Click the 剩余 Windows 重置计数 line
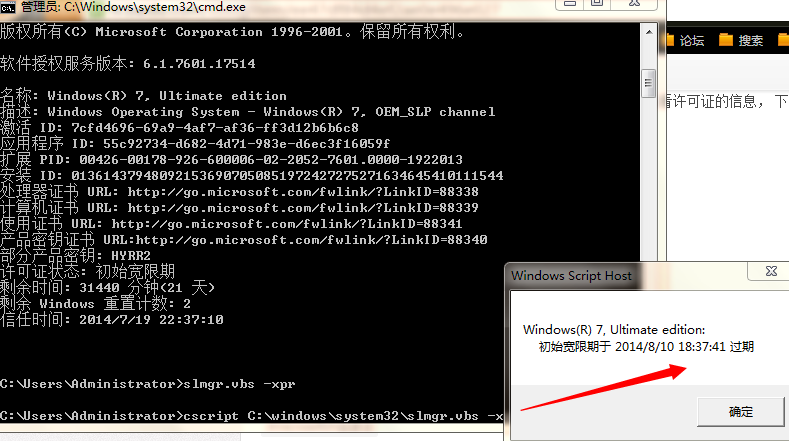789x441 pixels. [x=96, y=304]
